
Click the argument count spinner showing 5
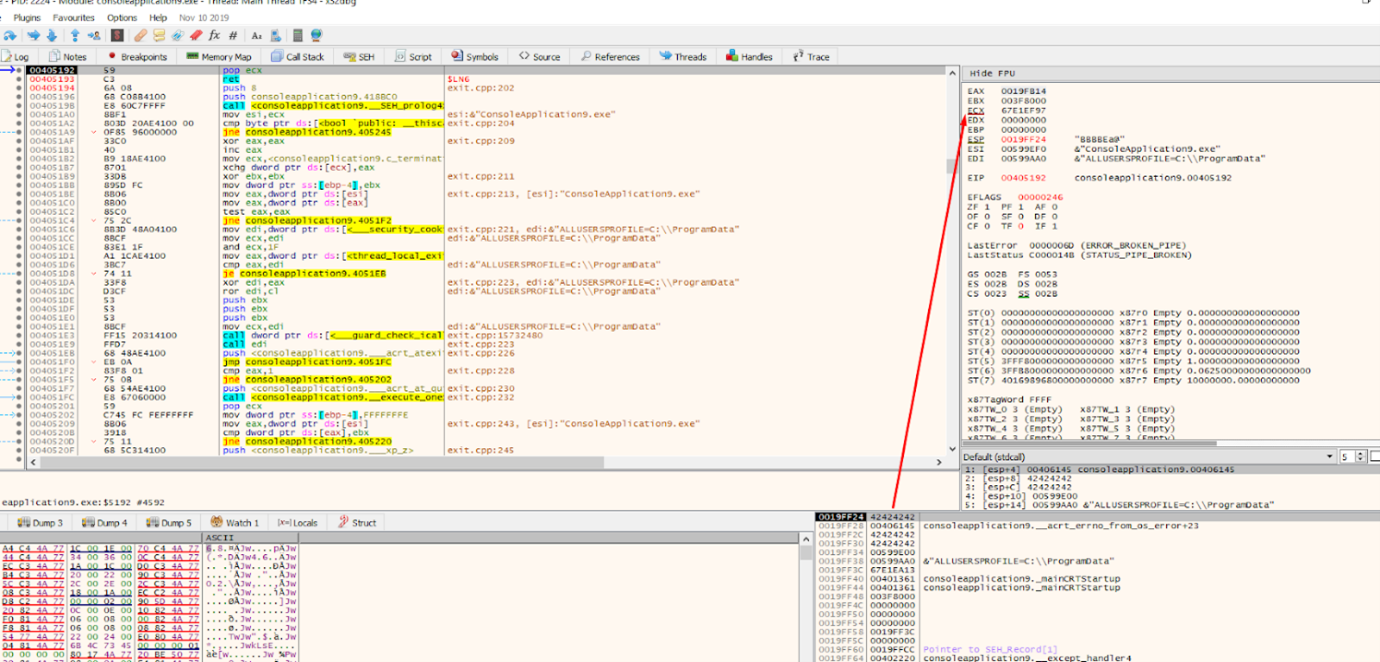[x=1351, y=456]
